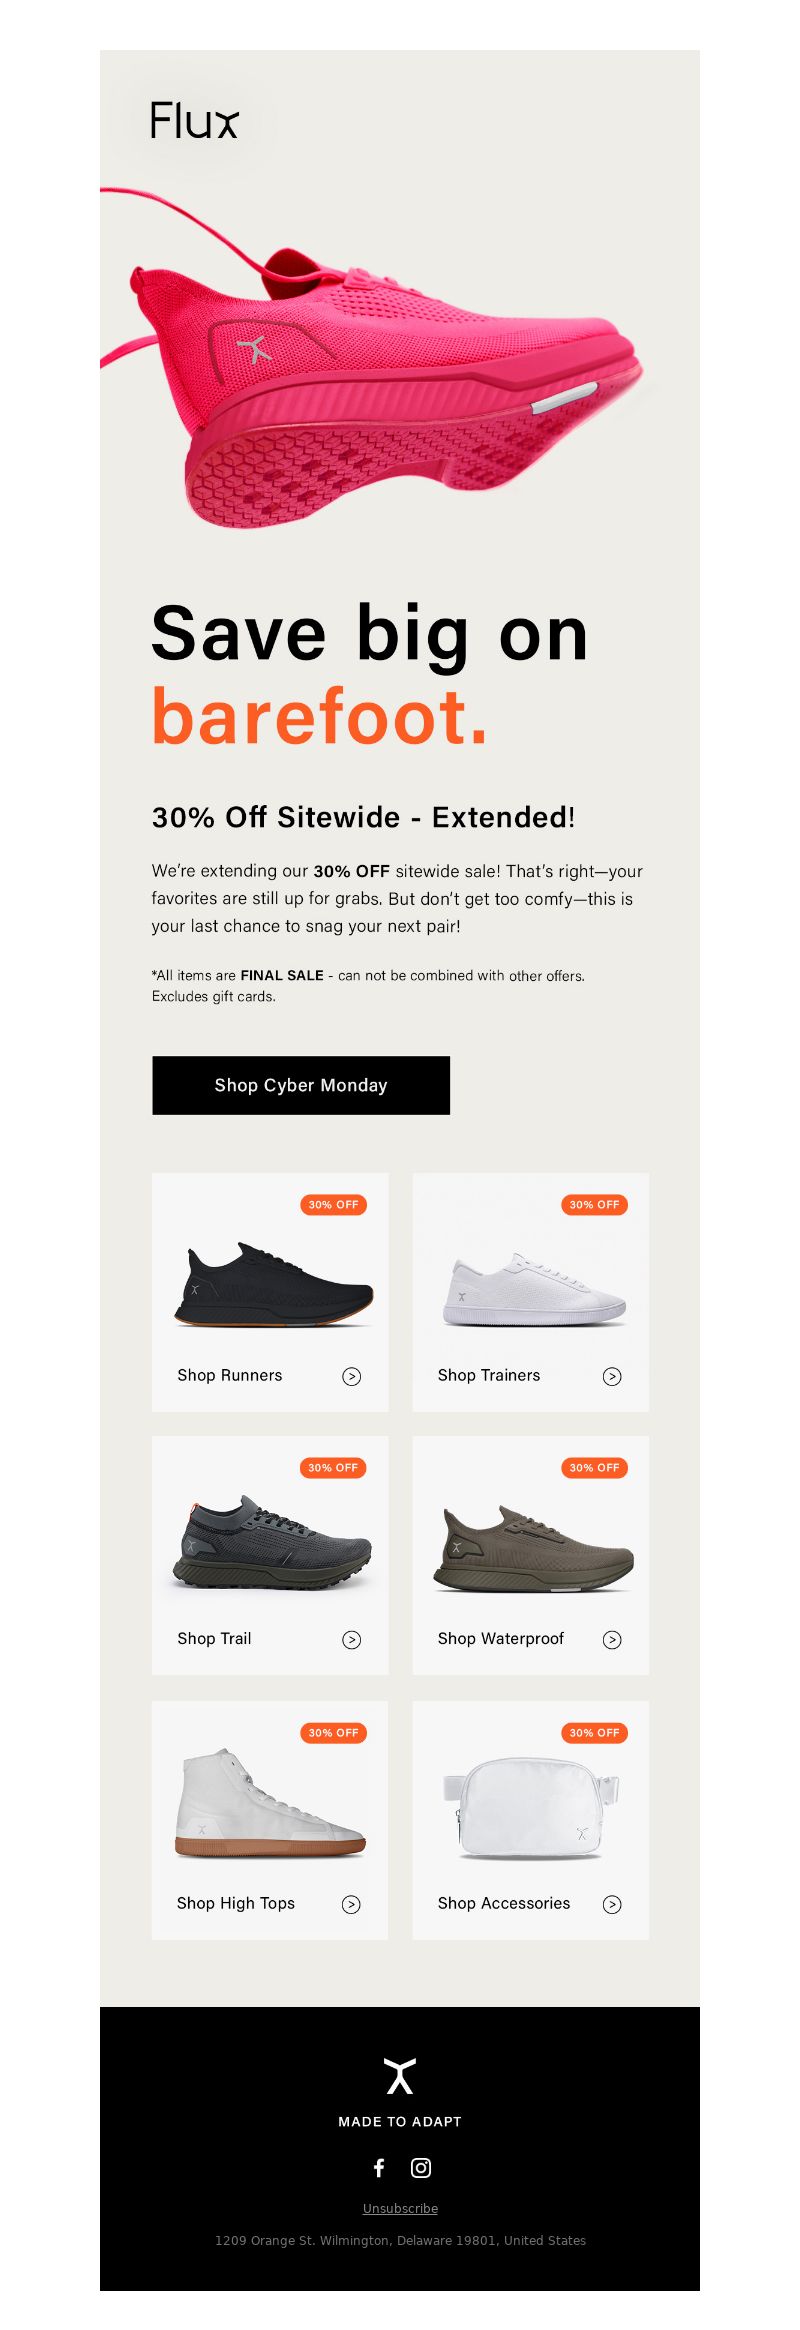This screenshot has height=2330, width=800.
Task: Click the arrow icon beside Shop Accessories
Action: click(x=612, y=1904)
